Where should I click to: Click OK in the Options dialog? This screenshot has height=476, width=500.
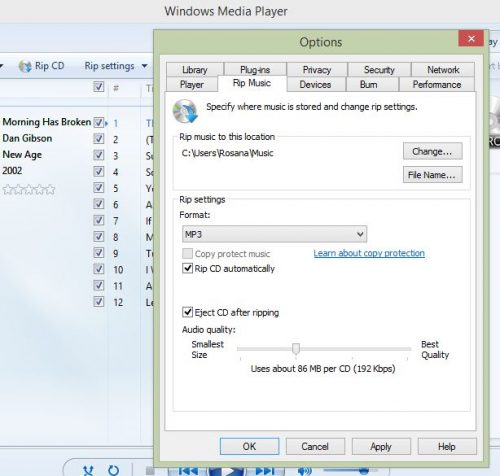[x=249, y=446]
